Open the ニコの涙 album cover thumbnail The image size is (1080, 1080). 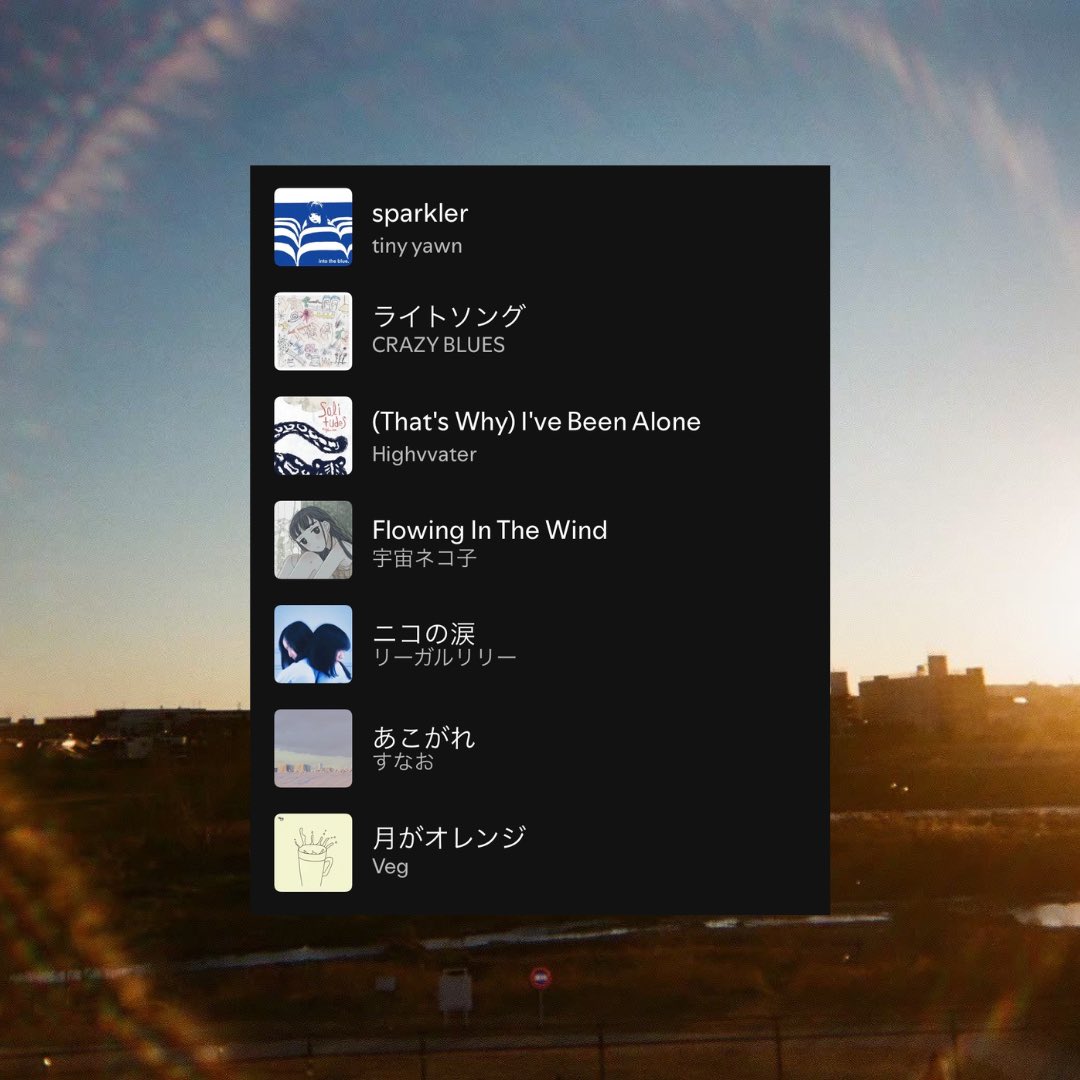(x=313, y=644)
